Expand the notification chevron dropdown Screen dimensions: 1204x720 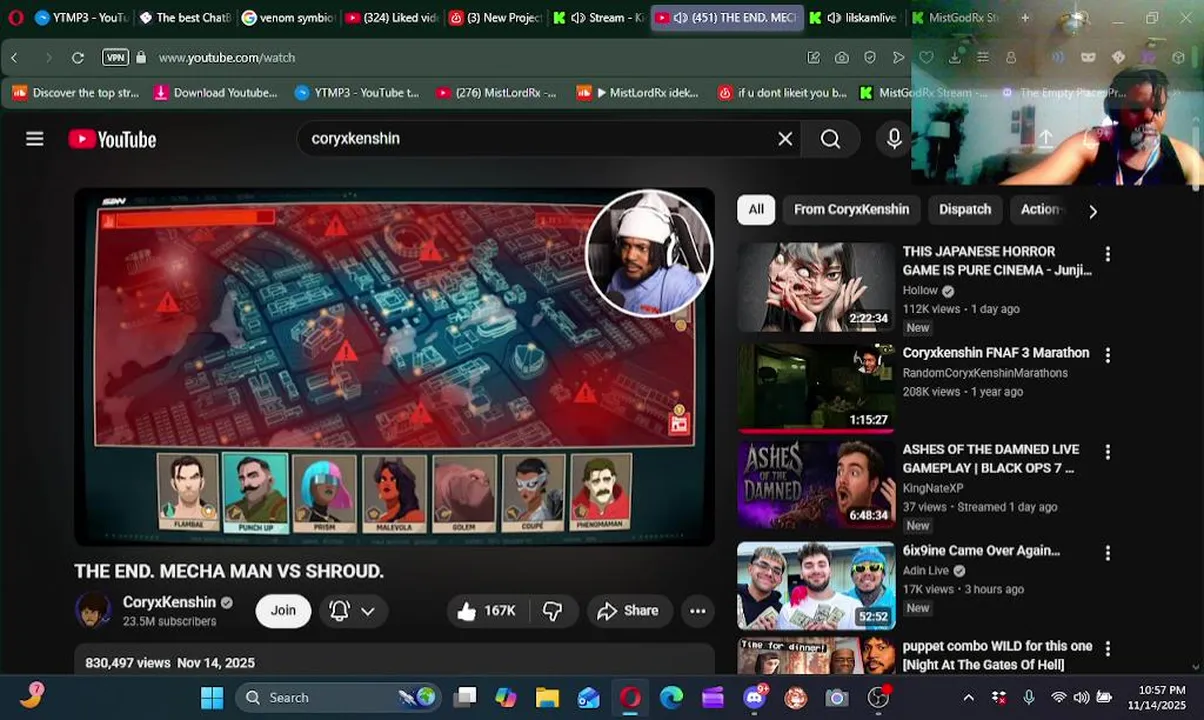368,611
